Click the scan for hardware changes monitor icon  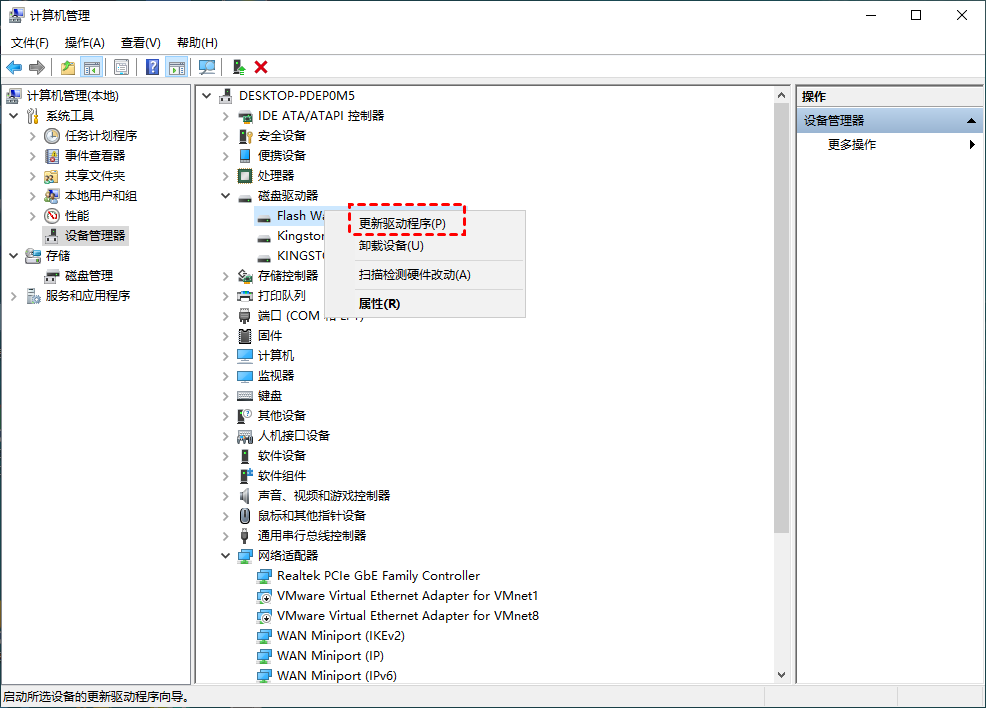pos(207,67)
